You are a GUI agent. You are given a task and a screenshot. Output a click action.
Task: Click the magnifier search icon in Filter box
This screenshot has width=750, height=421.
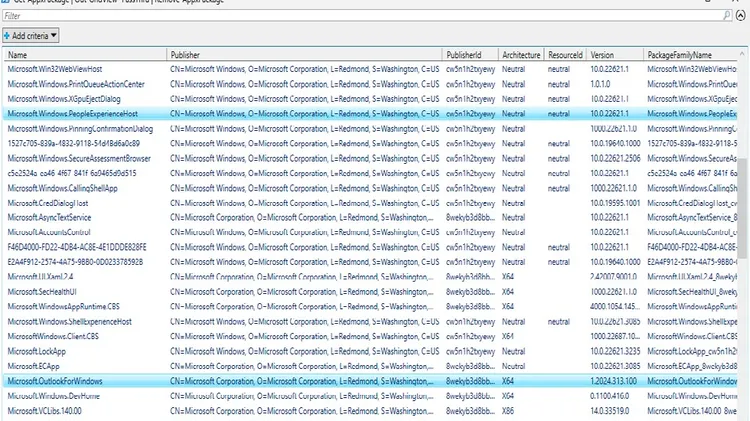click(727, 16)
